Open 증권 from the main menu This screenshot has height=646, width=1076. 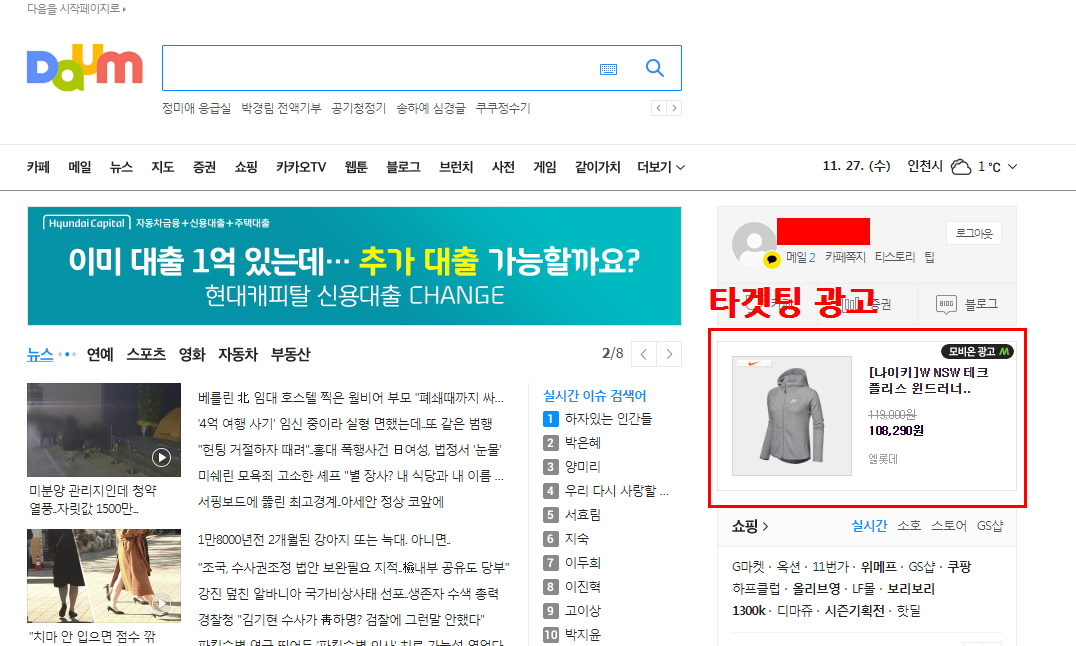pos(204,167)
